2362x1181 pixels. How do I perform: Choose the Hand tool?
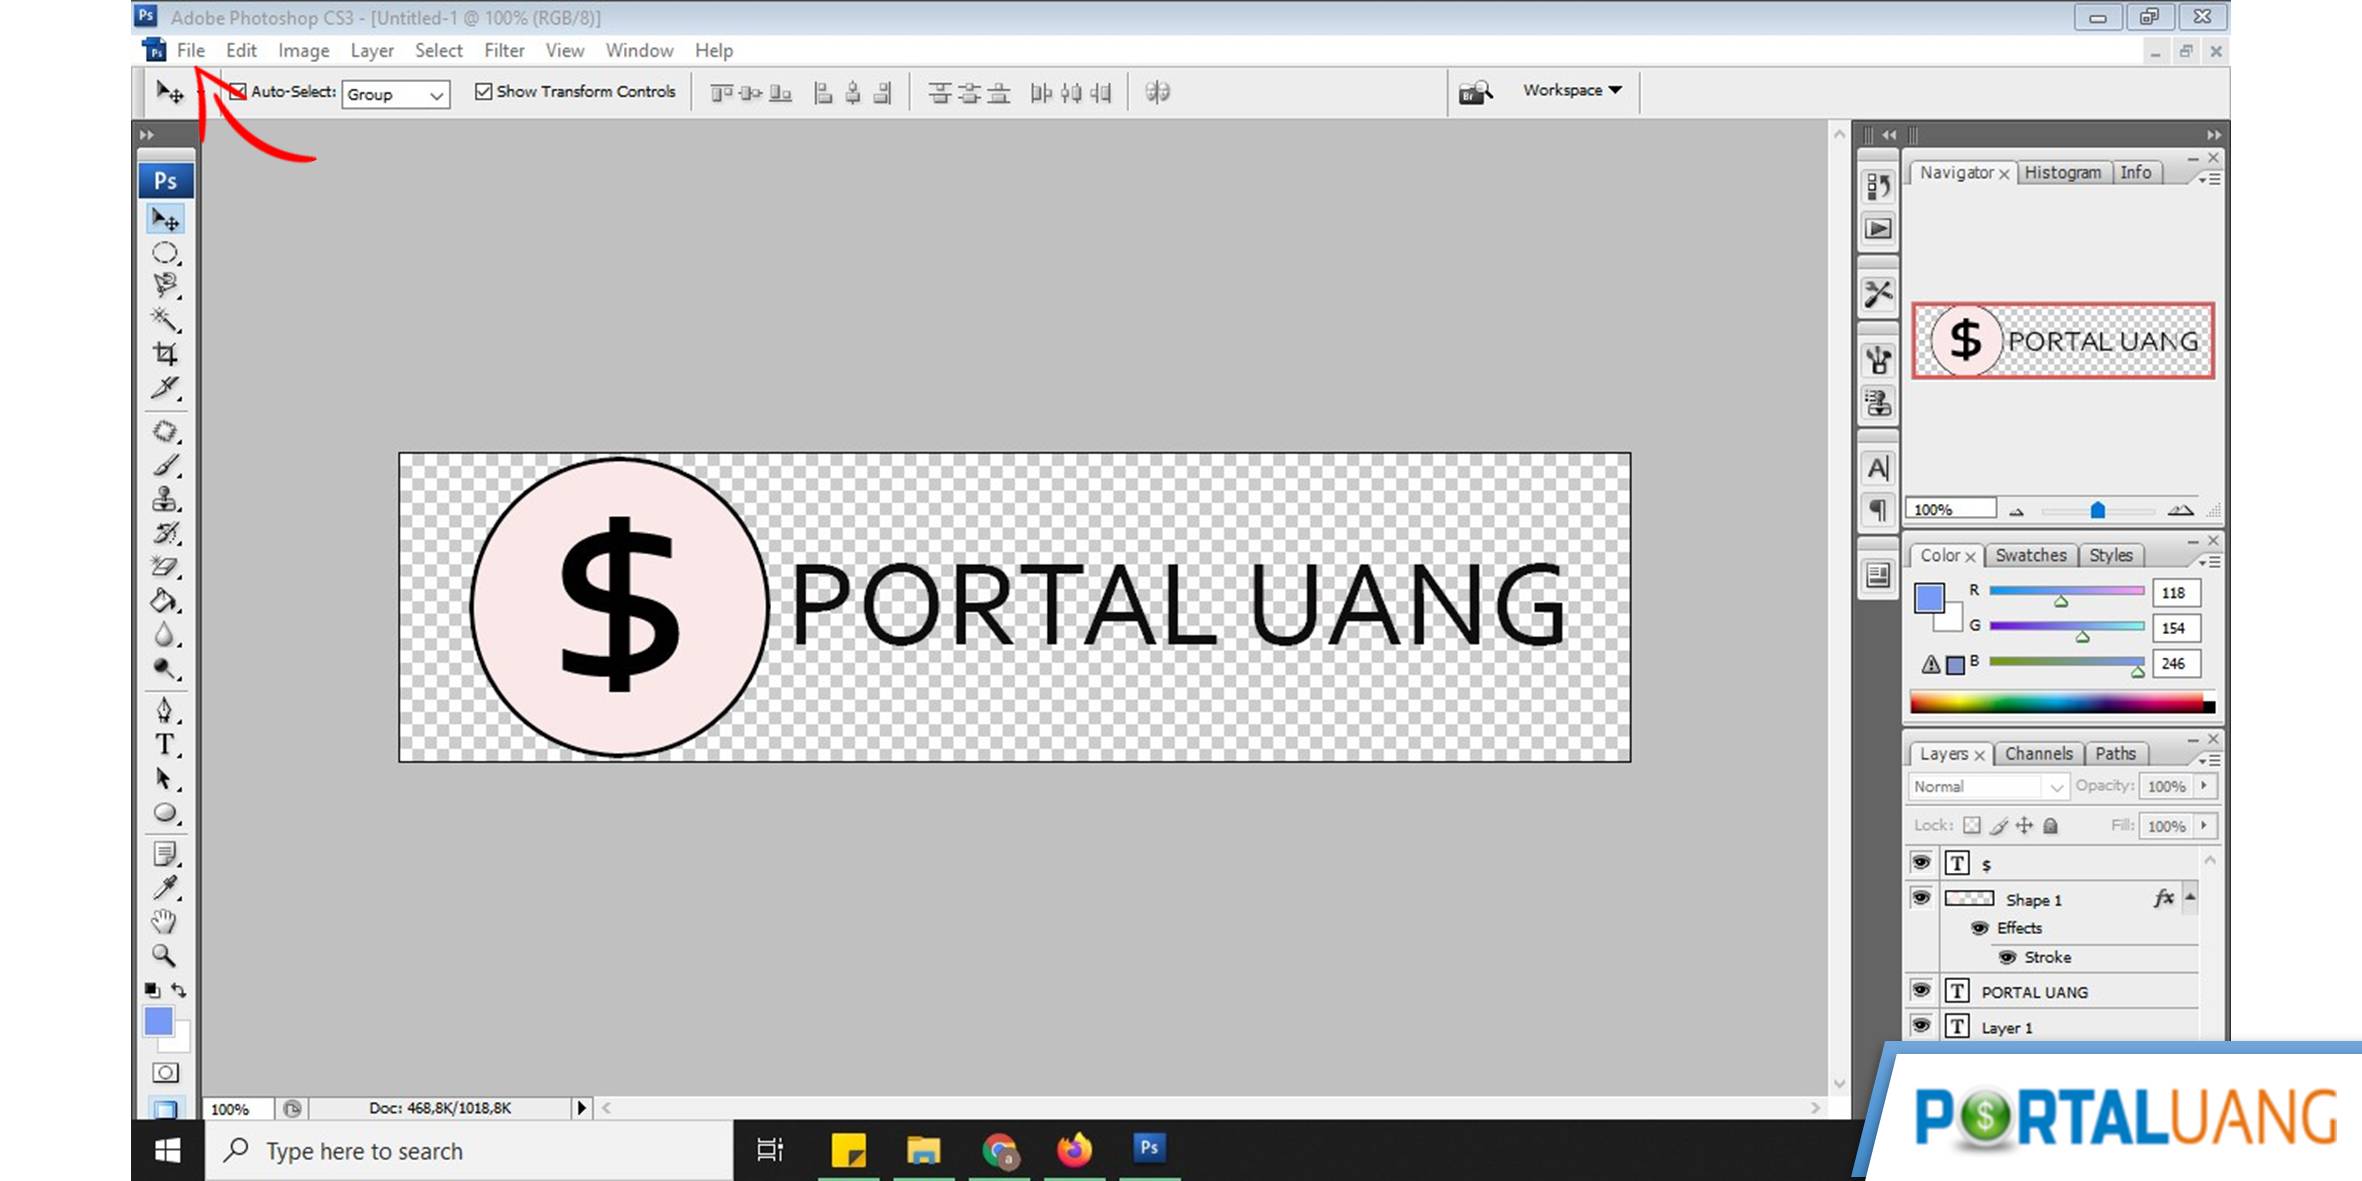click(165, 921)
